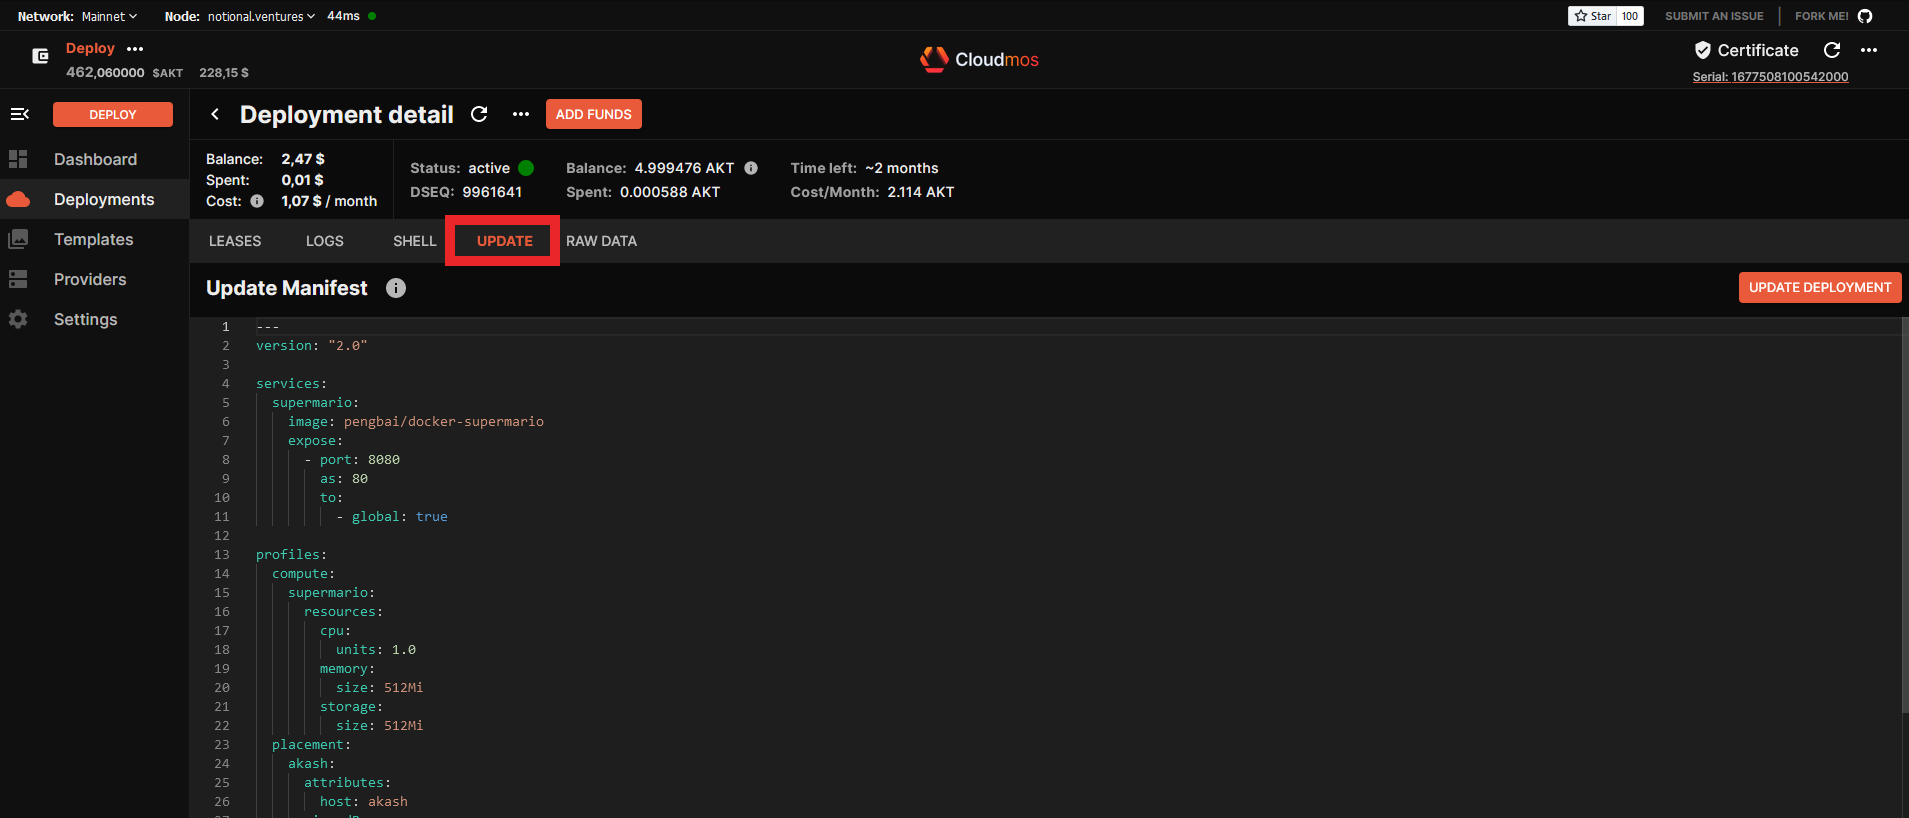Open the certificate serial link
The height and width of the screenshot is (818, 1909).
tap(1769, 77)
